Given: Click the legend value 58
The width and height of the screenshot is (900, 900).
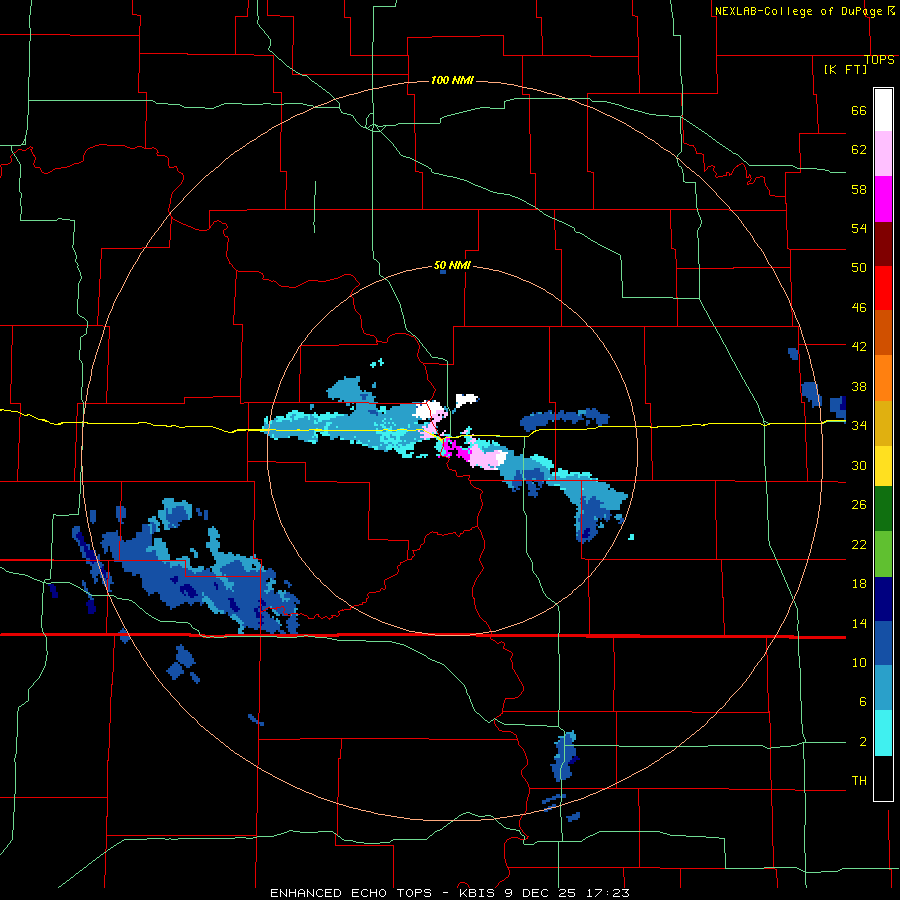Looking at the screenshot, I should 859,189.
